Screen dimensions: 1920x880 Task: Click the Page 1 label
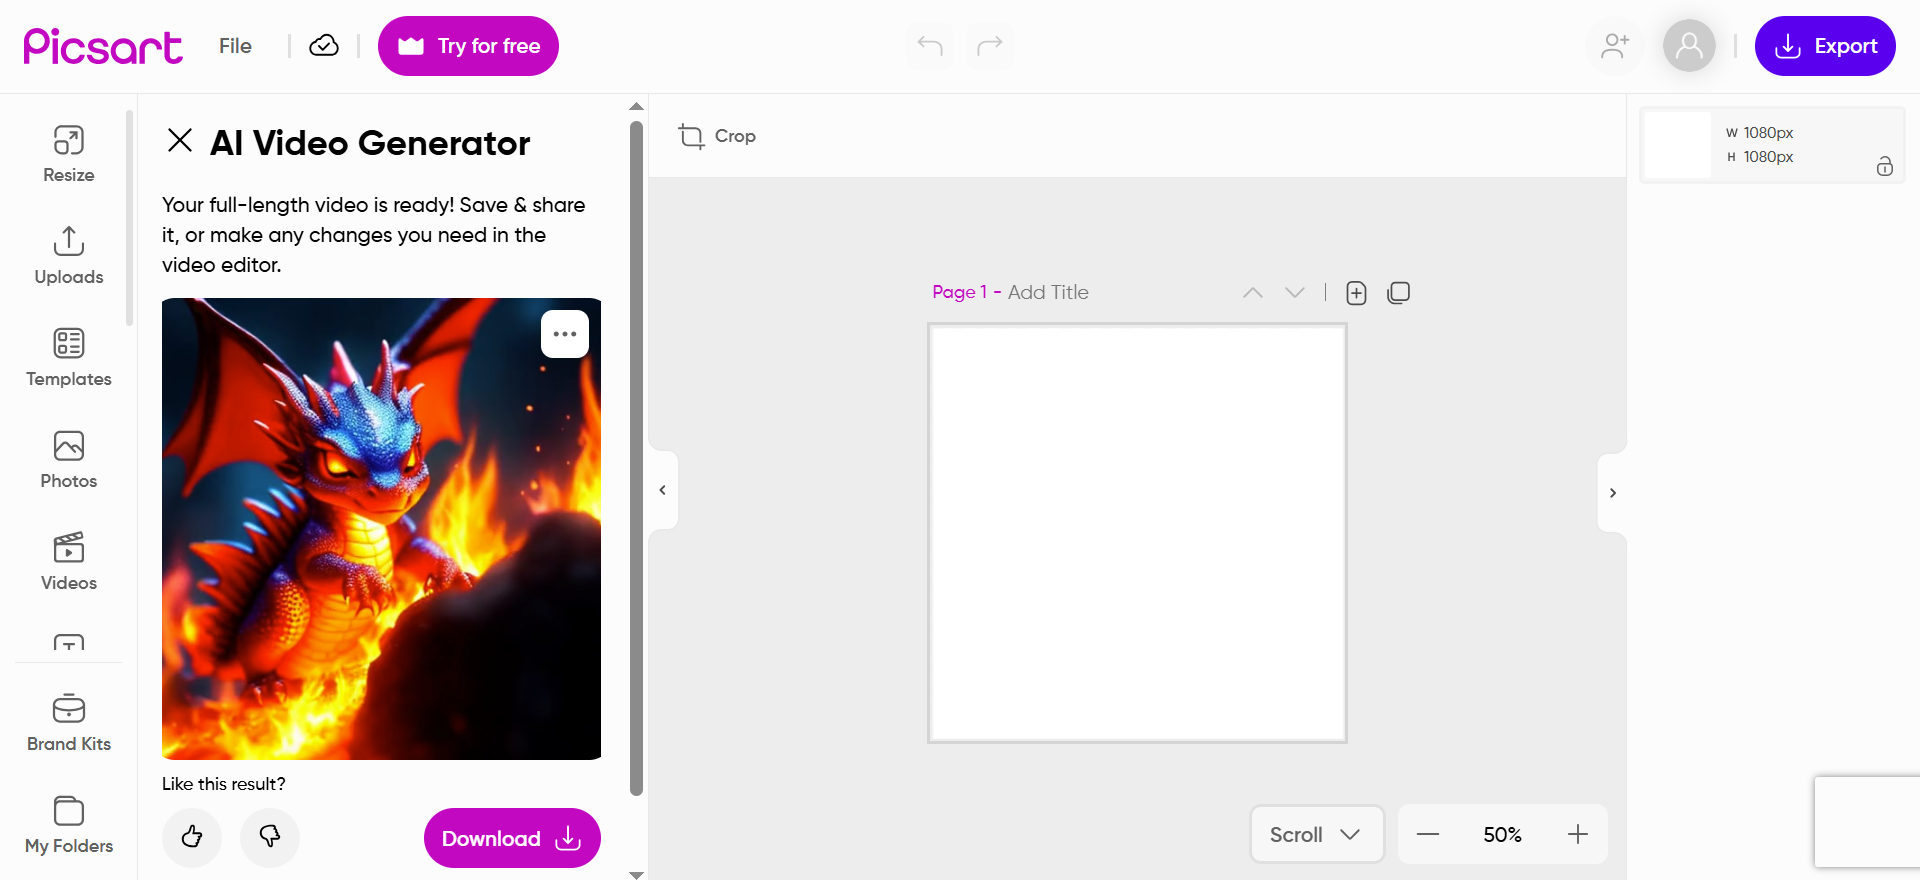pyautogui.click(x=960, y=292)
